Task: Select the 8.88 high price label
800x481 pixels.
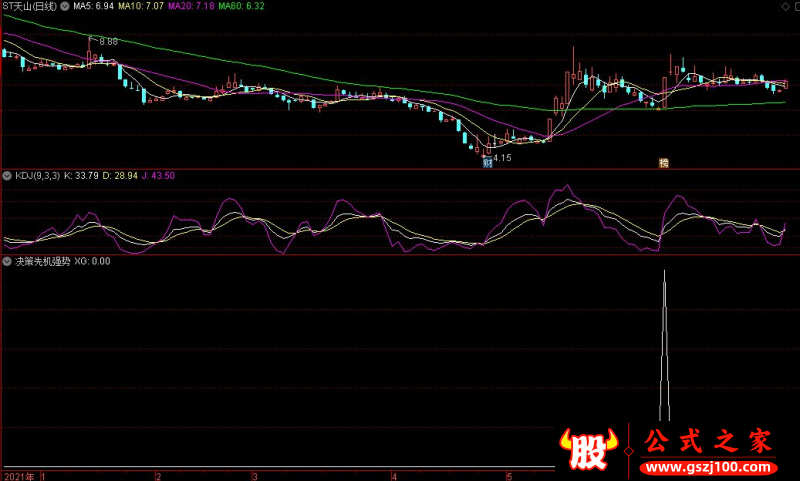Action: pyautogui.click(x=108, y=42)
